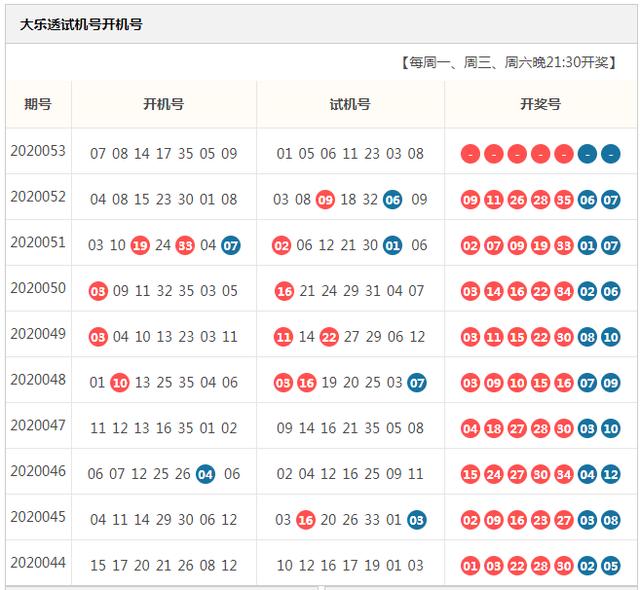Viewport: 640px width, 590px height.
Task: Click blue ball 02 in 2020050 开奖号
Action: (x=587, y=291)
